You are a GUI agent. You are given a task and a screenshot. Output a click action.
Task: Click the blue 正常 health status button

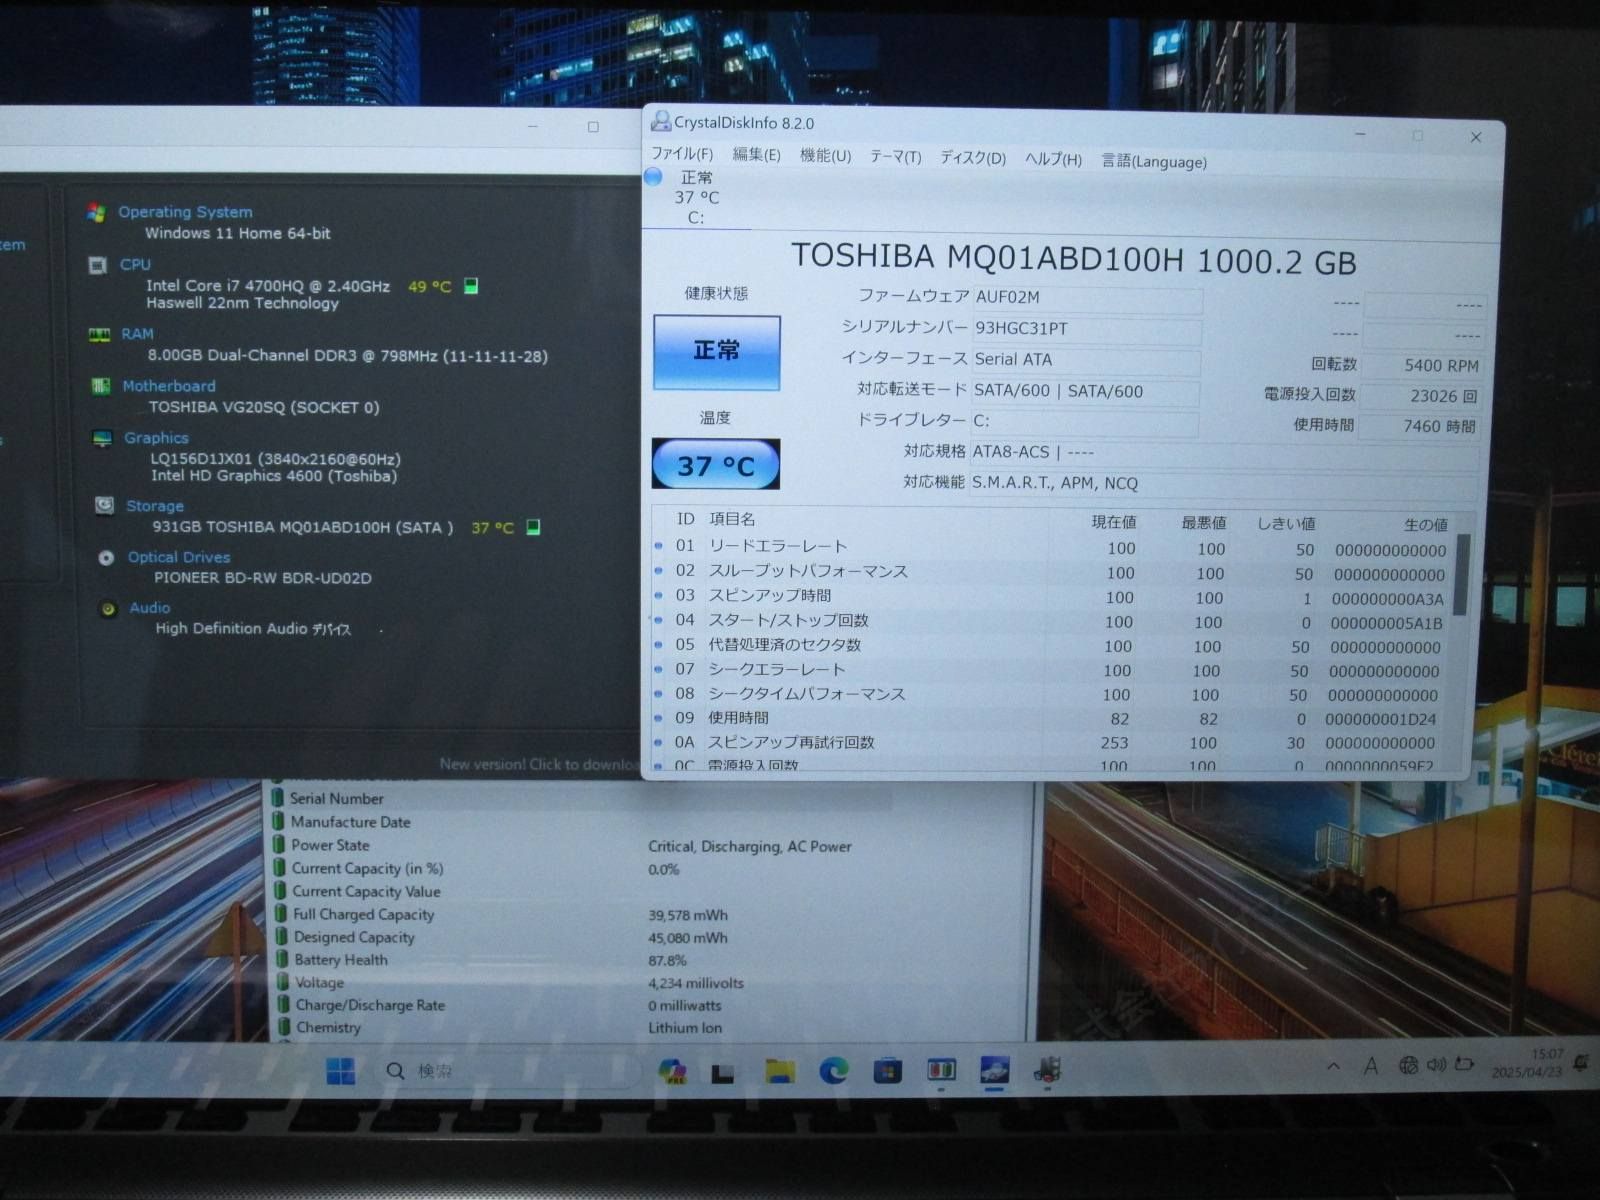point(716,352)
